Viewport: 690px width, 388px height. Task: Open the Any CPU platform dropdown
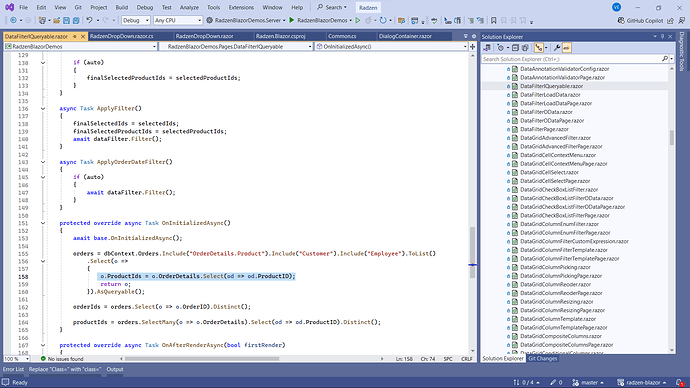click(178, 20)
